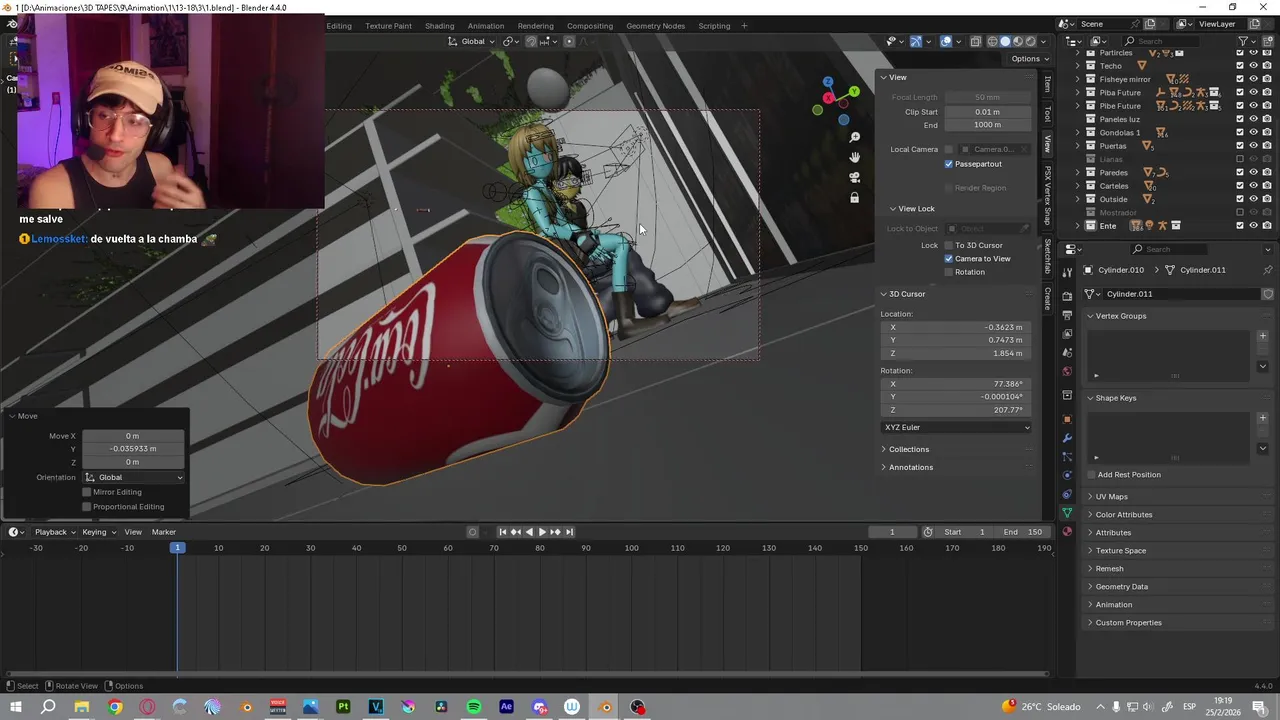Viewport: 1280px width, 720px height.
Task: Expand the Piba Future collection
Action: pos(1078,92)
